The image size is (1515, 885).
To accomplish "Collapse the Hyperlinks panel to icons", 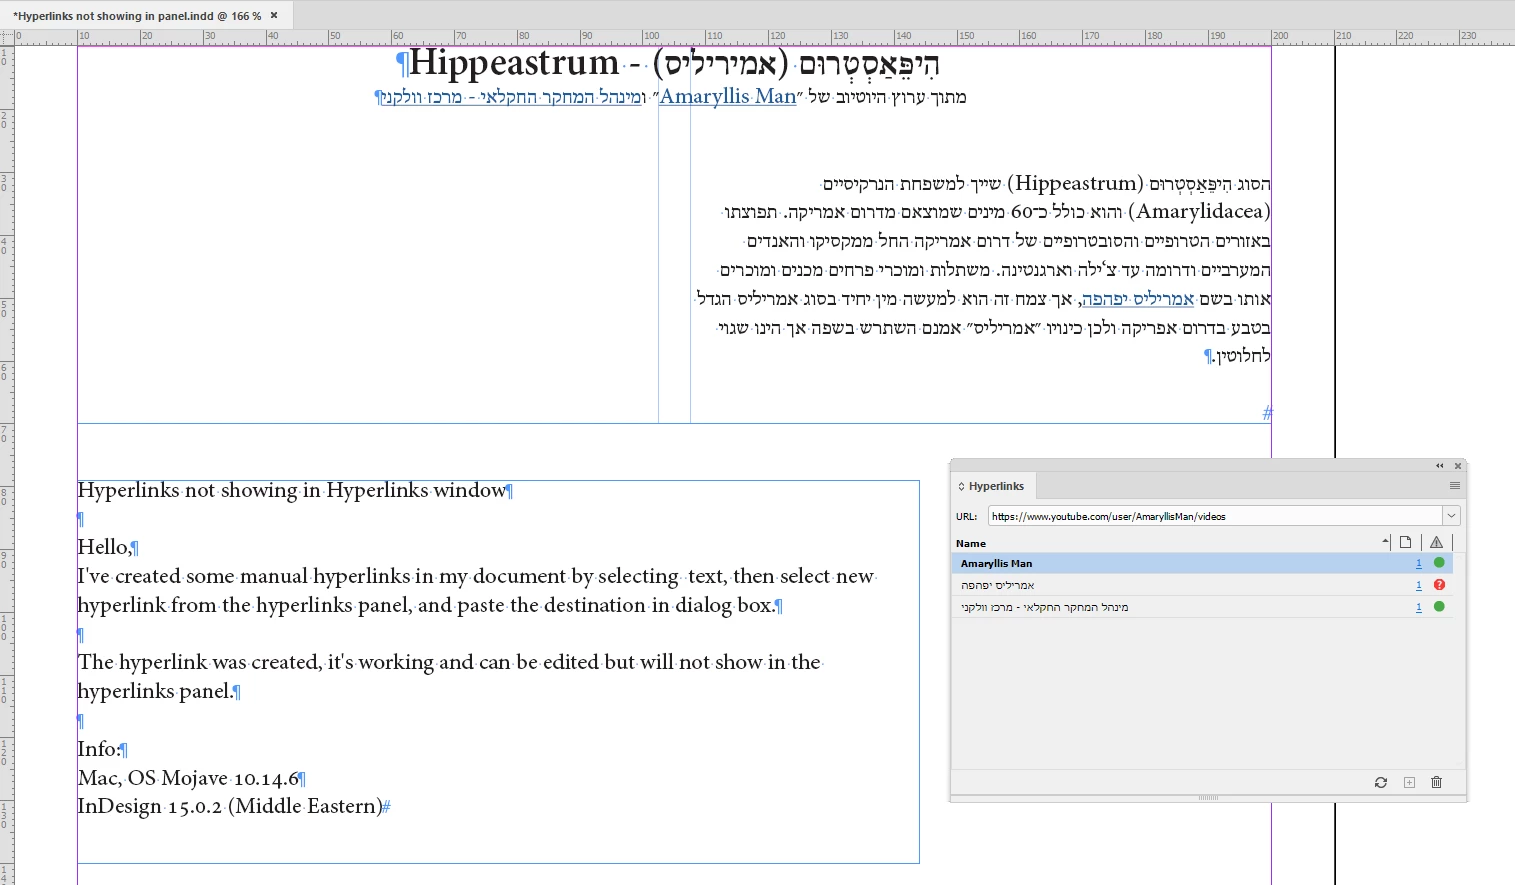I will click(1440, 466).
